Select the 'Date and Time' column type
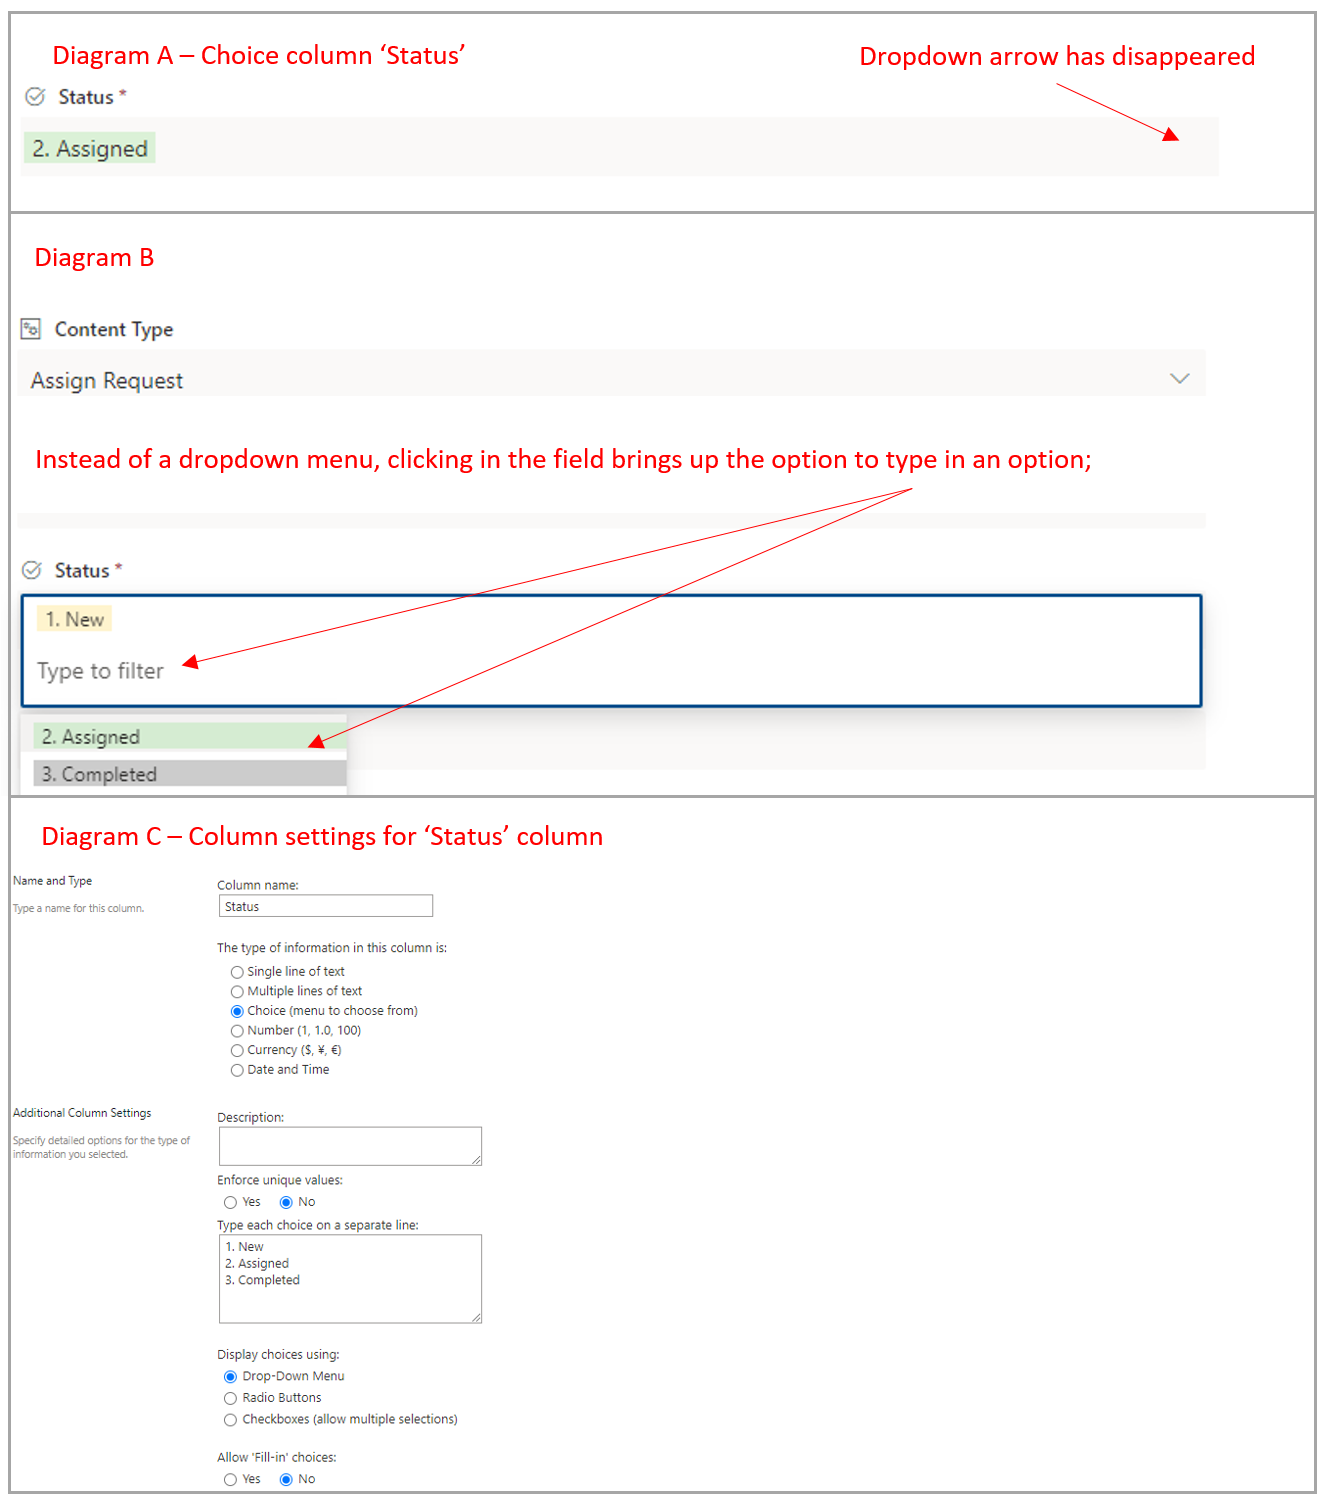This screenshot has height=1506, width=1328. coord(237,1070)
